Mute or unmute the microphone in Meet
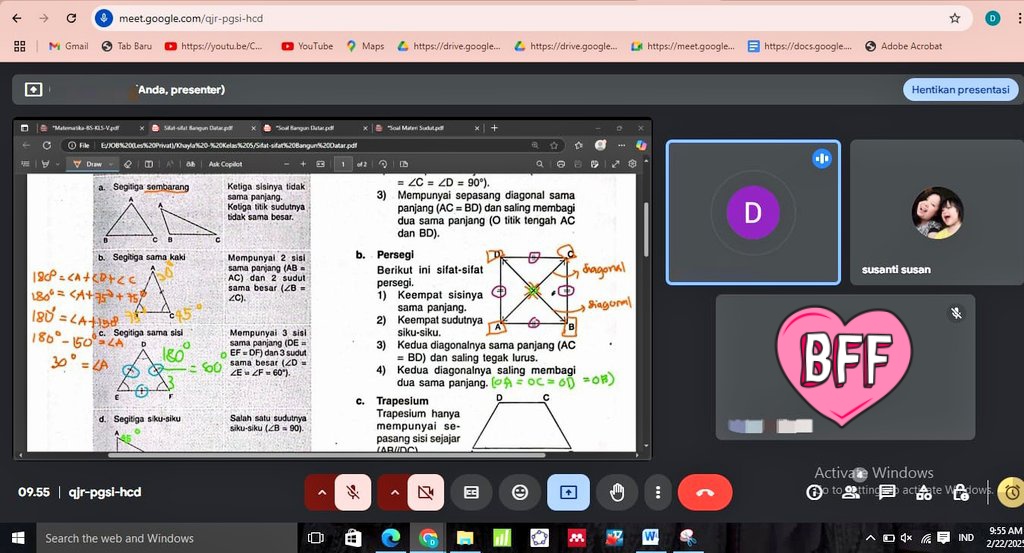Image resolution: width=1024 pixels, height=553 pixels. click(353, 492)
